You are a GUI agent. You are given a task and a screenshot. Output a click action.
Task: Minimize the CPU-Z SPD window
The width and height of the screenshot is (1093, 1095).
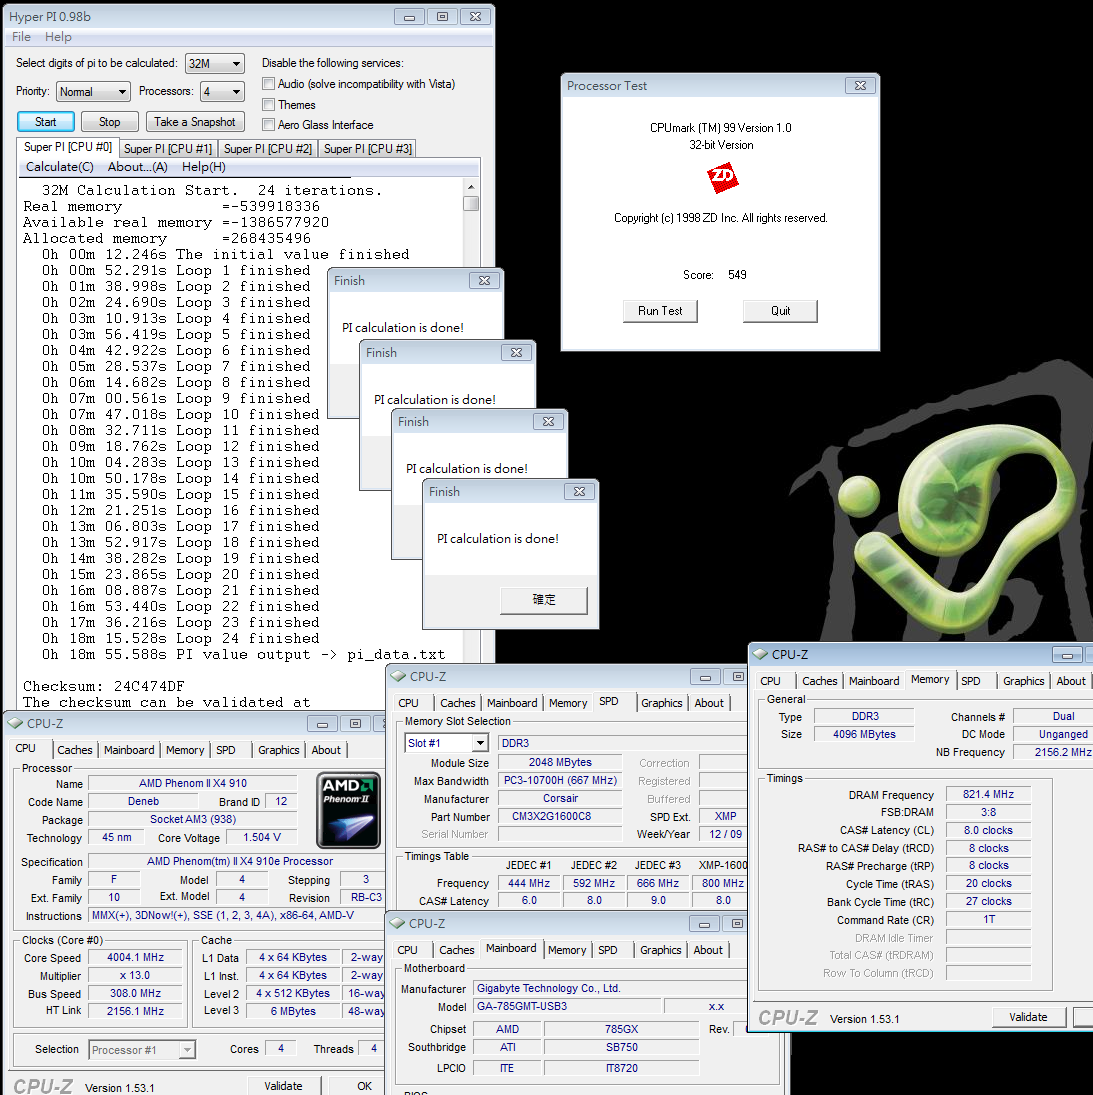(x=705, y=677)
